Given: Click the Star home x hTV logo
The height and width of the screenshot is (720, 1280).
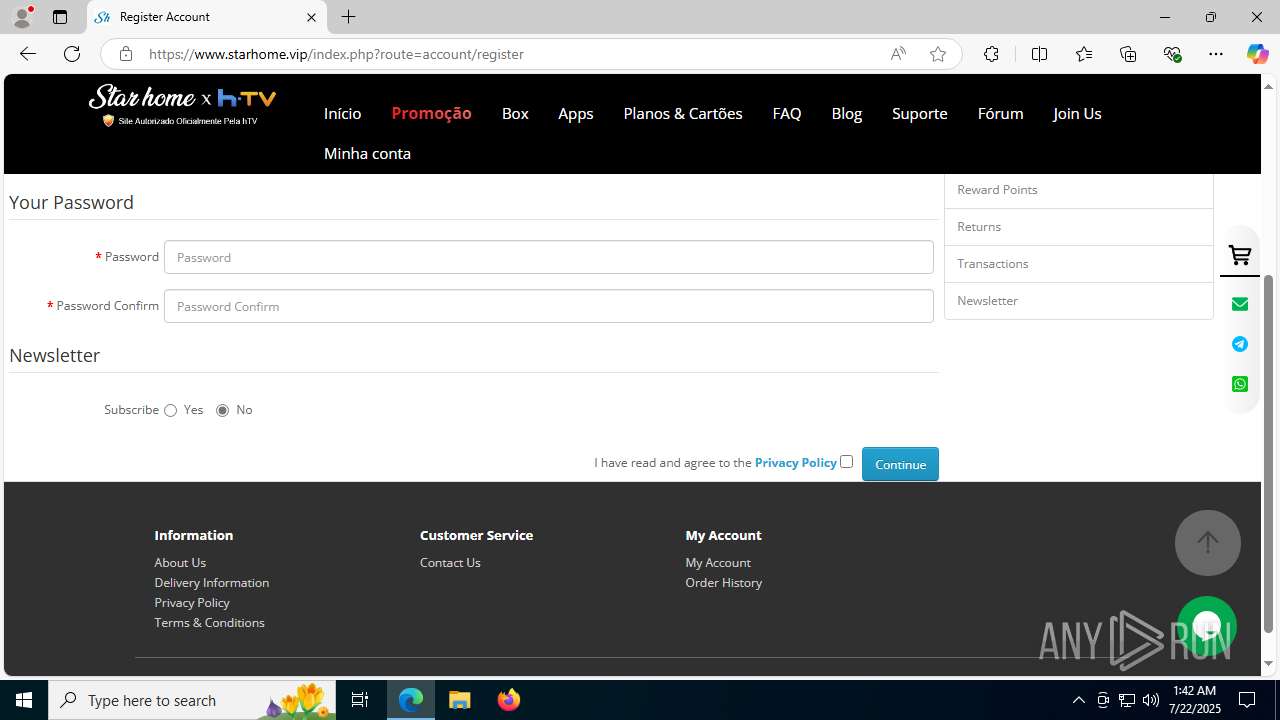Looking at the screenshot, I should tap(182, 106).
